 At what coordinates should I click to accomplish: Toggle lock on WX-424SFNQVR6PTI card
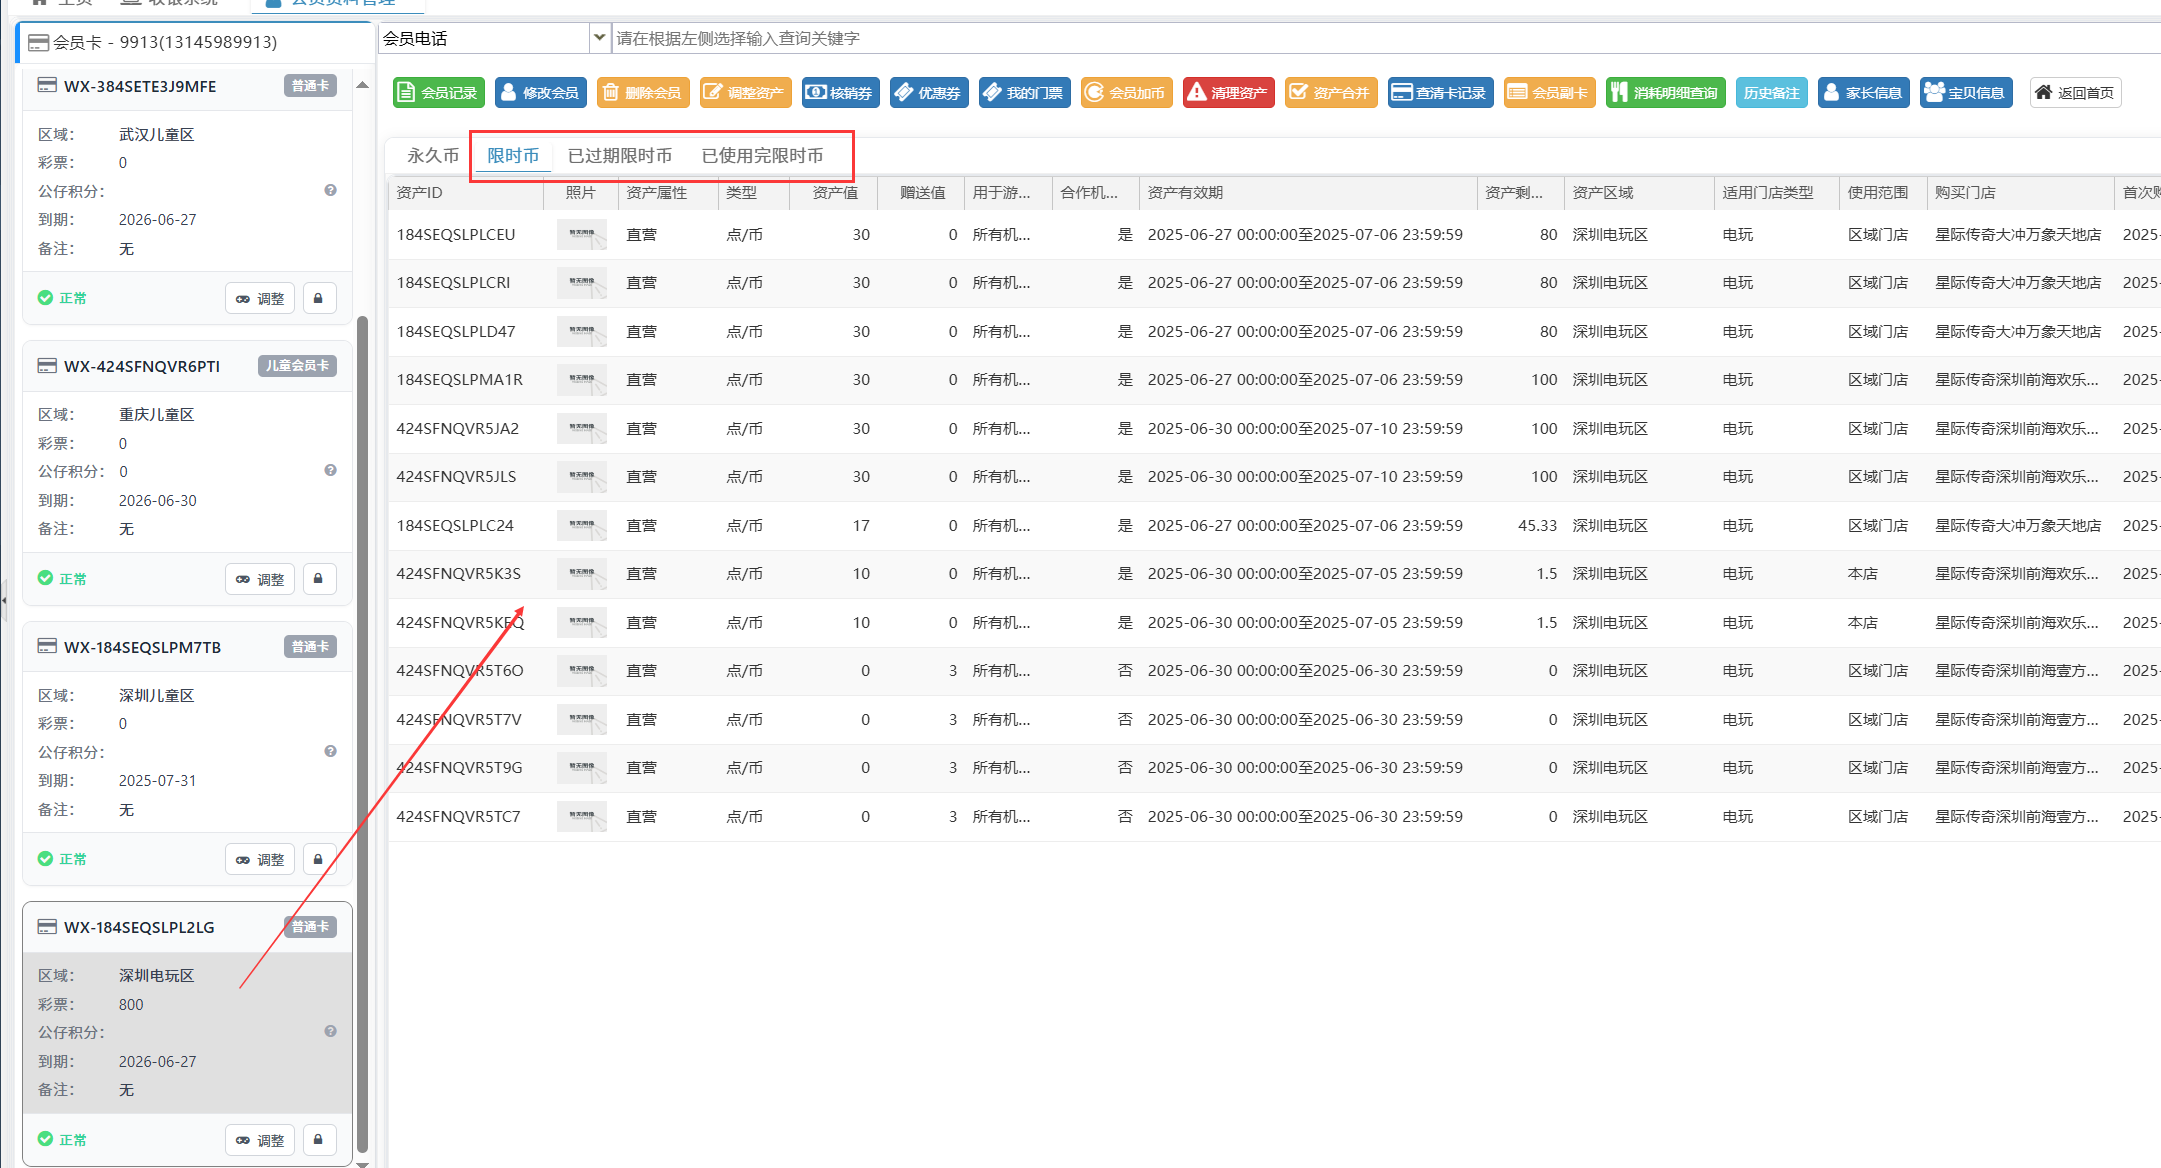(319, 579)
